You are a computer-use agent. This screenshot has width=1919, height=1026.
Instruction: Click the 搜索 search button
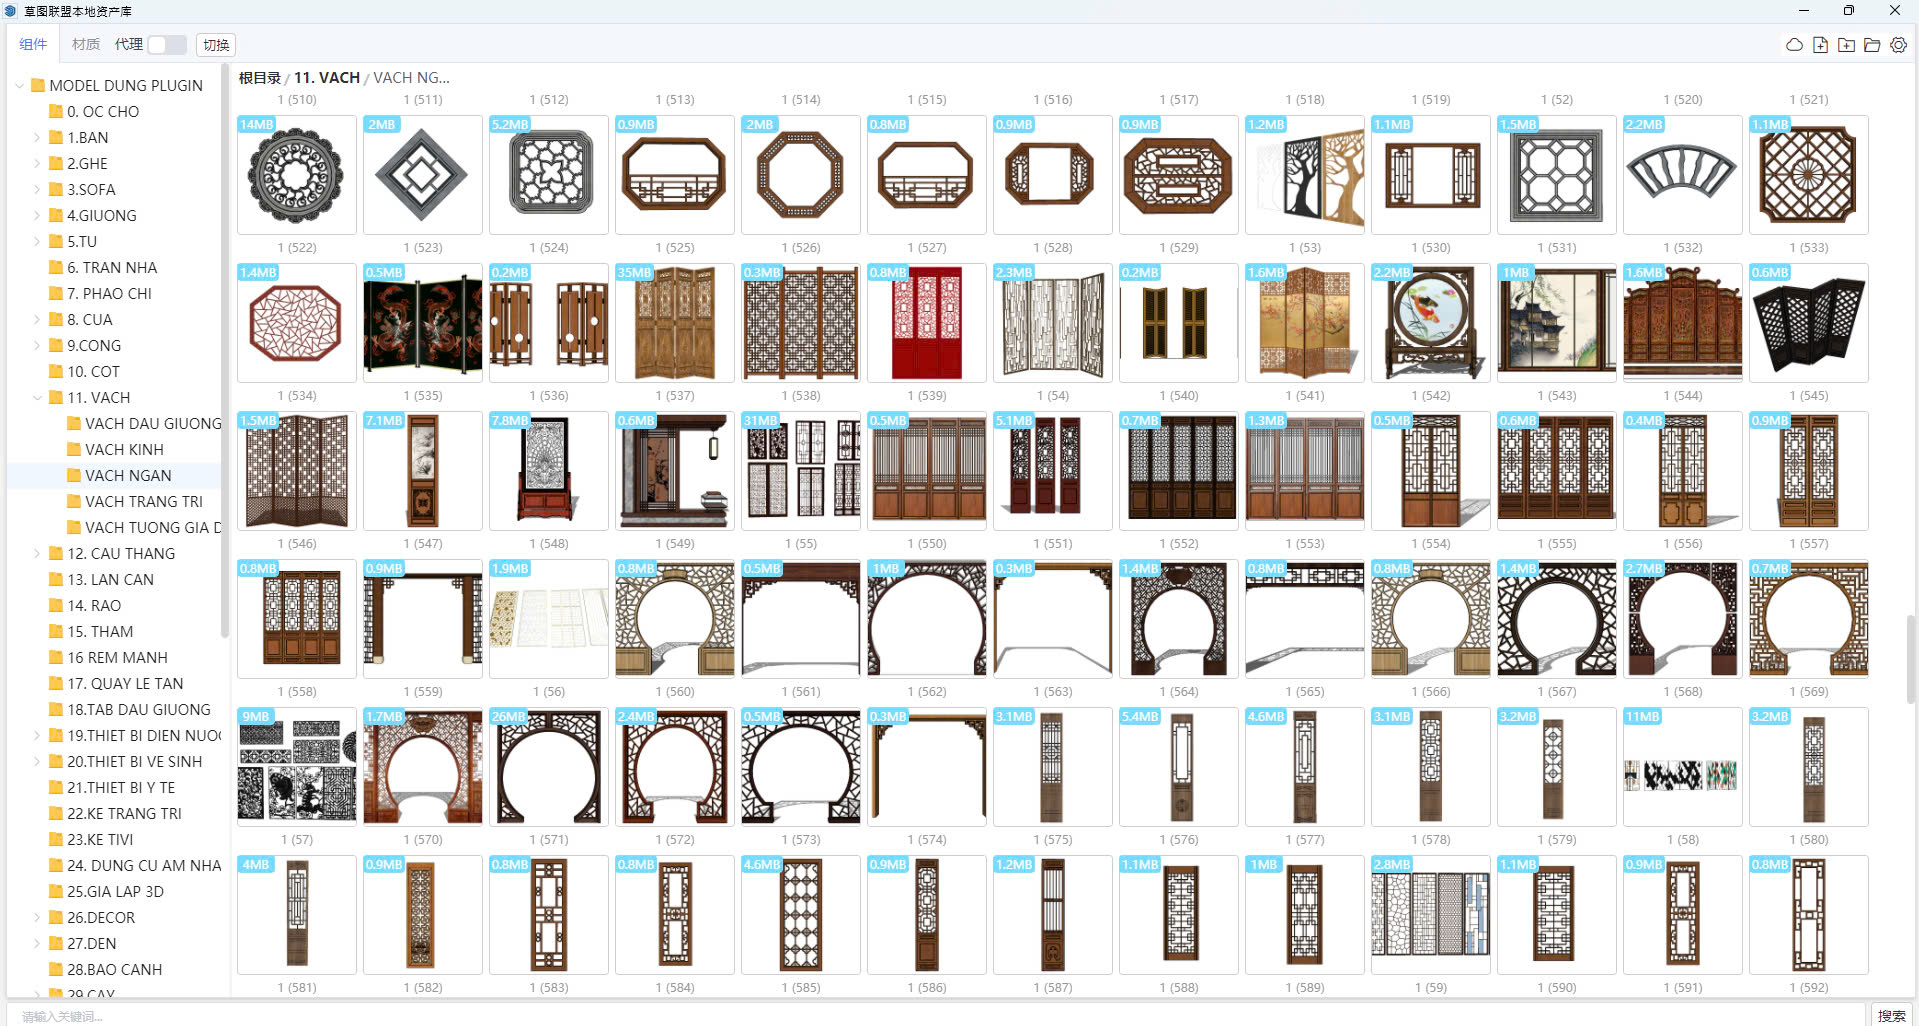click(x=1891, y=1015)
